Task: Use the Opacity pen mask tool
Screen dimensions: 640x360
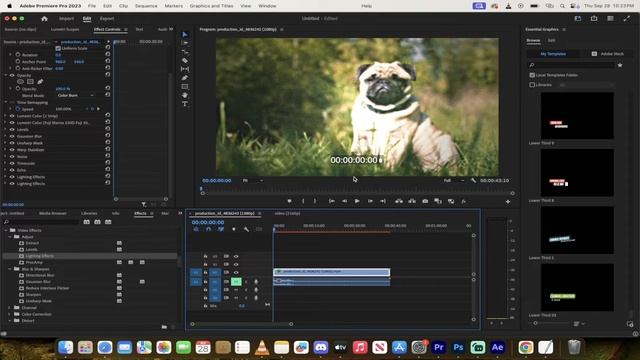Action: click(x=40, y=82)
